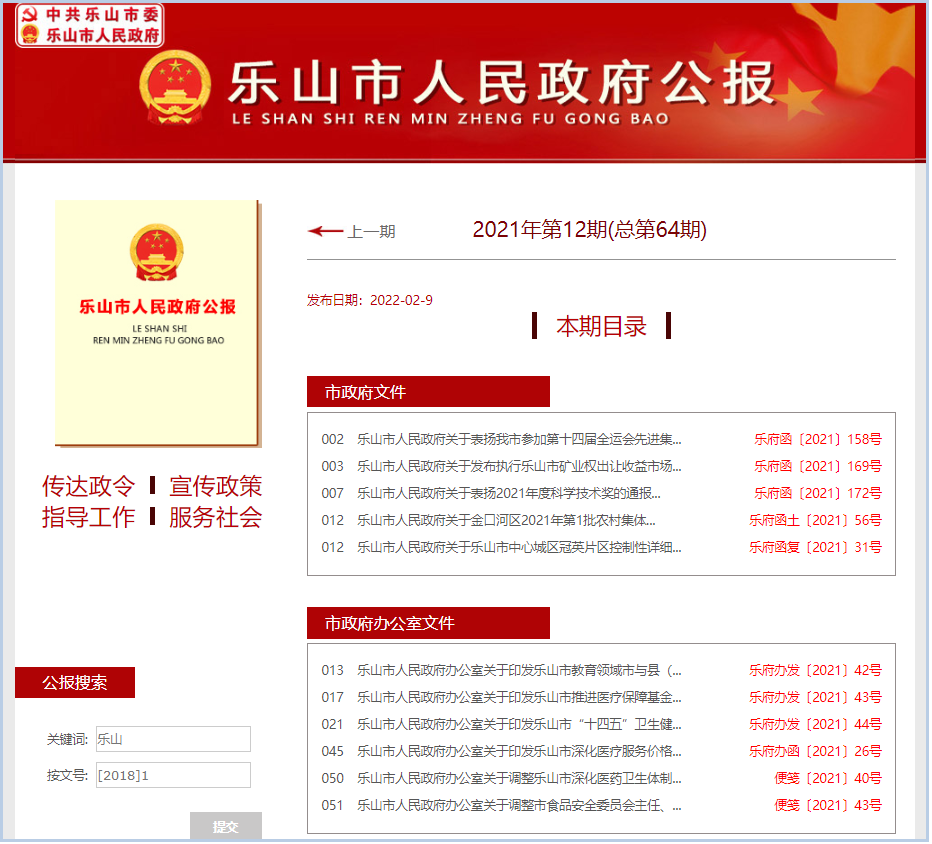The width and height of the screenshot is (932, 844).
Task: Open the "十四五"卫生健 plan document link
Action: 519,724
